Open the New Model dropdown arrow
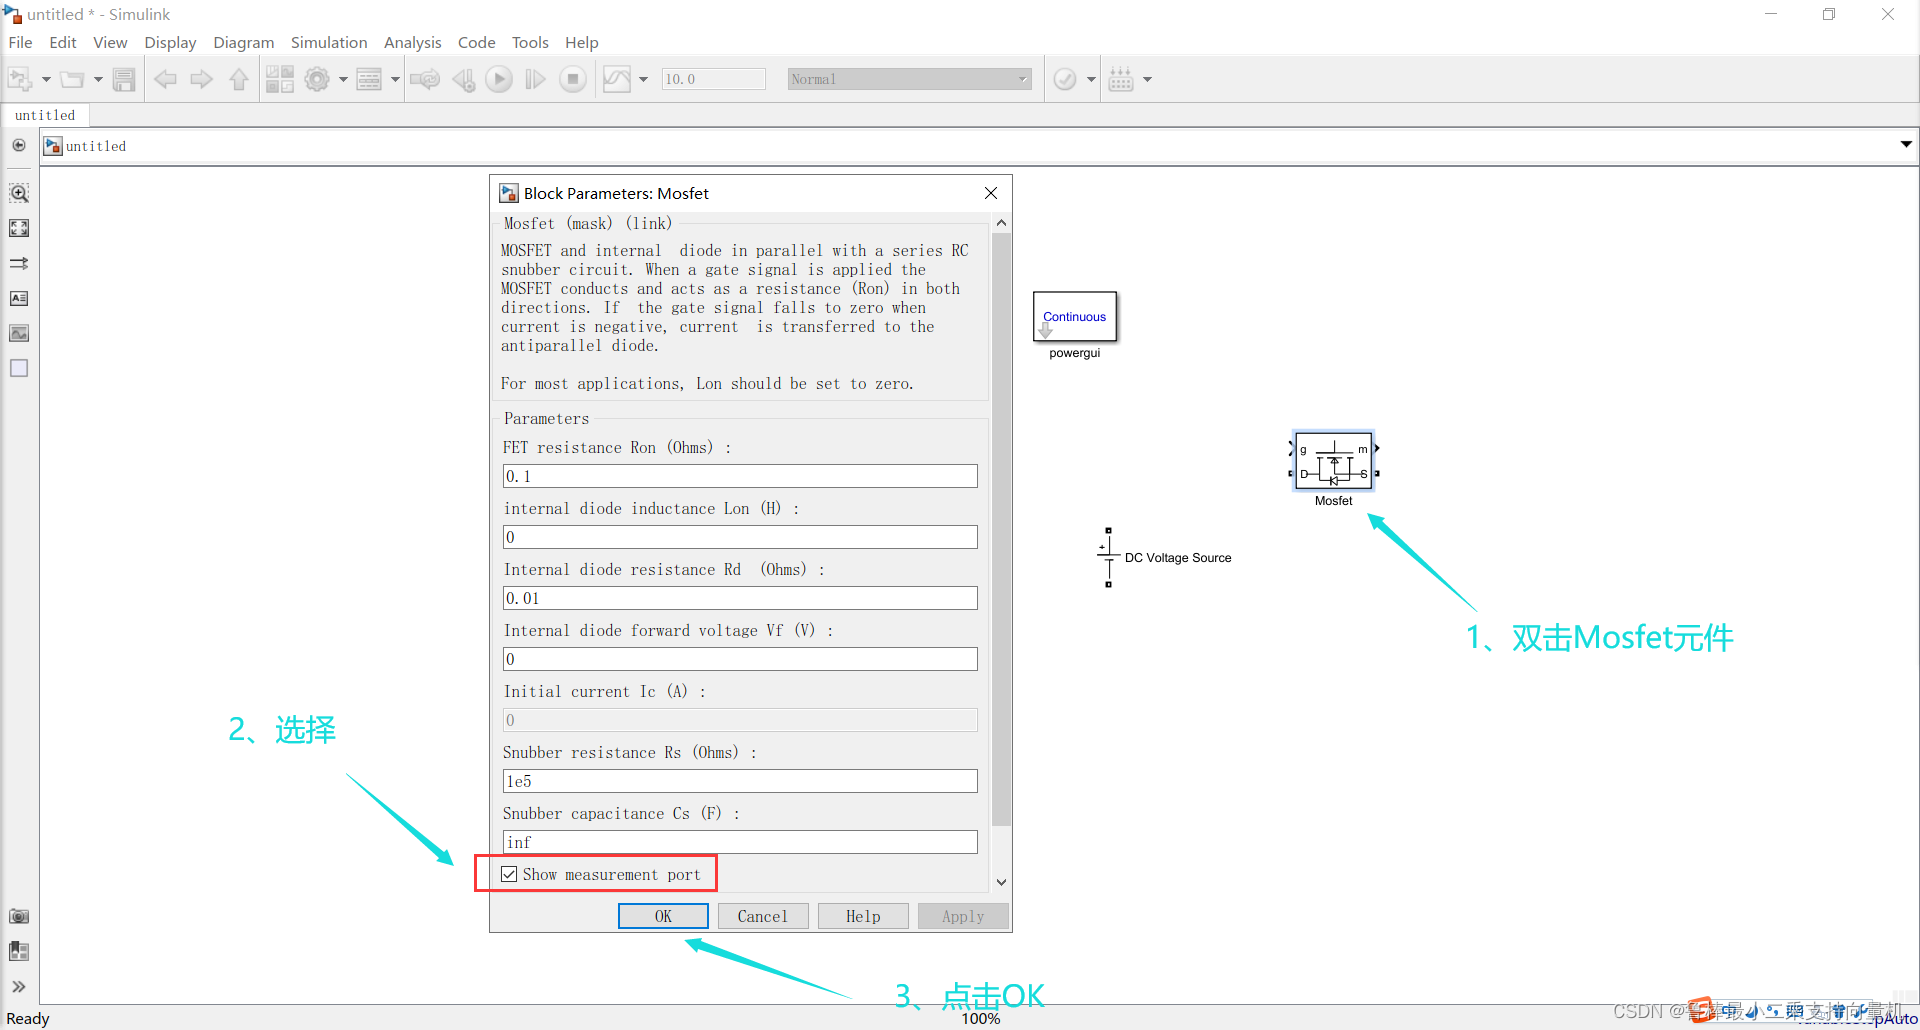This screenshot has height=1030, width=1920. 46,79
